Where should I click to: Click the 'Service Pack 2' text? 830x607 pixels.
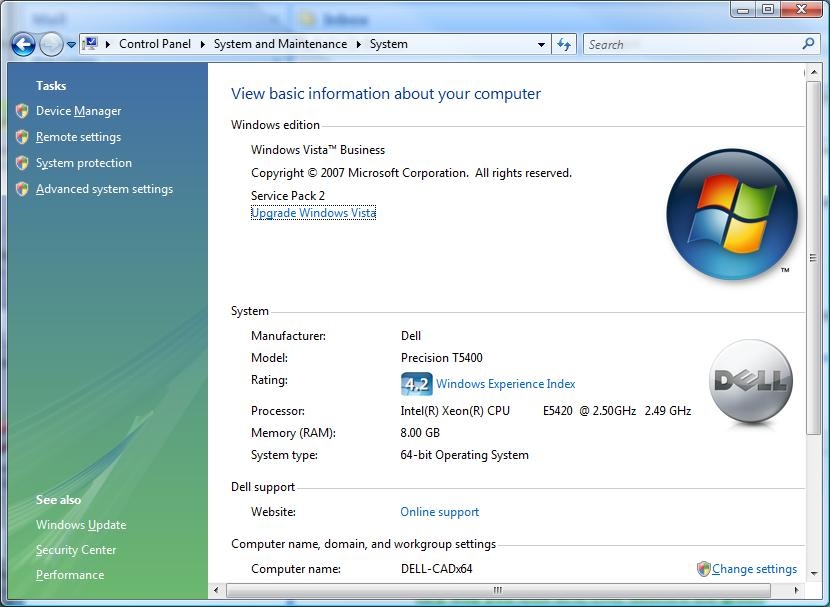pos(288,196)
